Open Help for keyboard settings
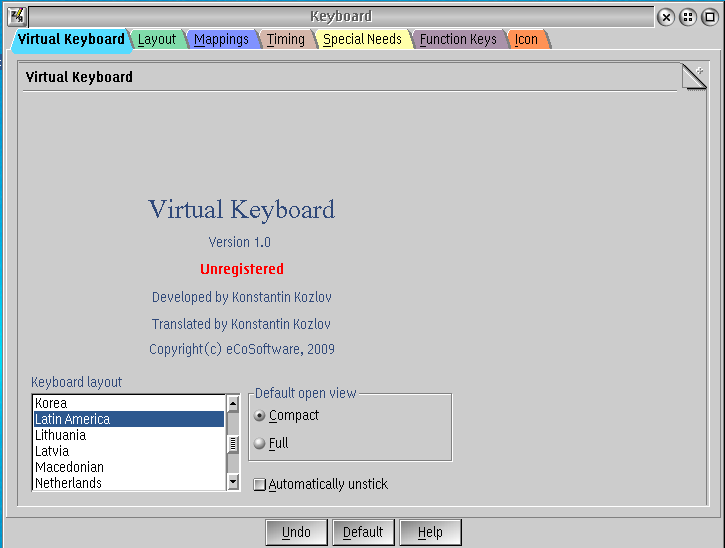Screen dimensions: 725x548 pyautogui.click(x=430, y=532)
